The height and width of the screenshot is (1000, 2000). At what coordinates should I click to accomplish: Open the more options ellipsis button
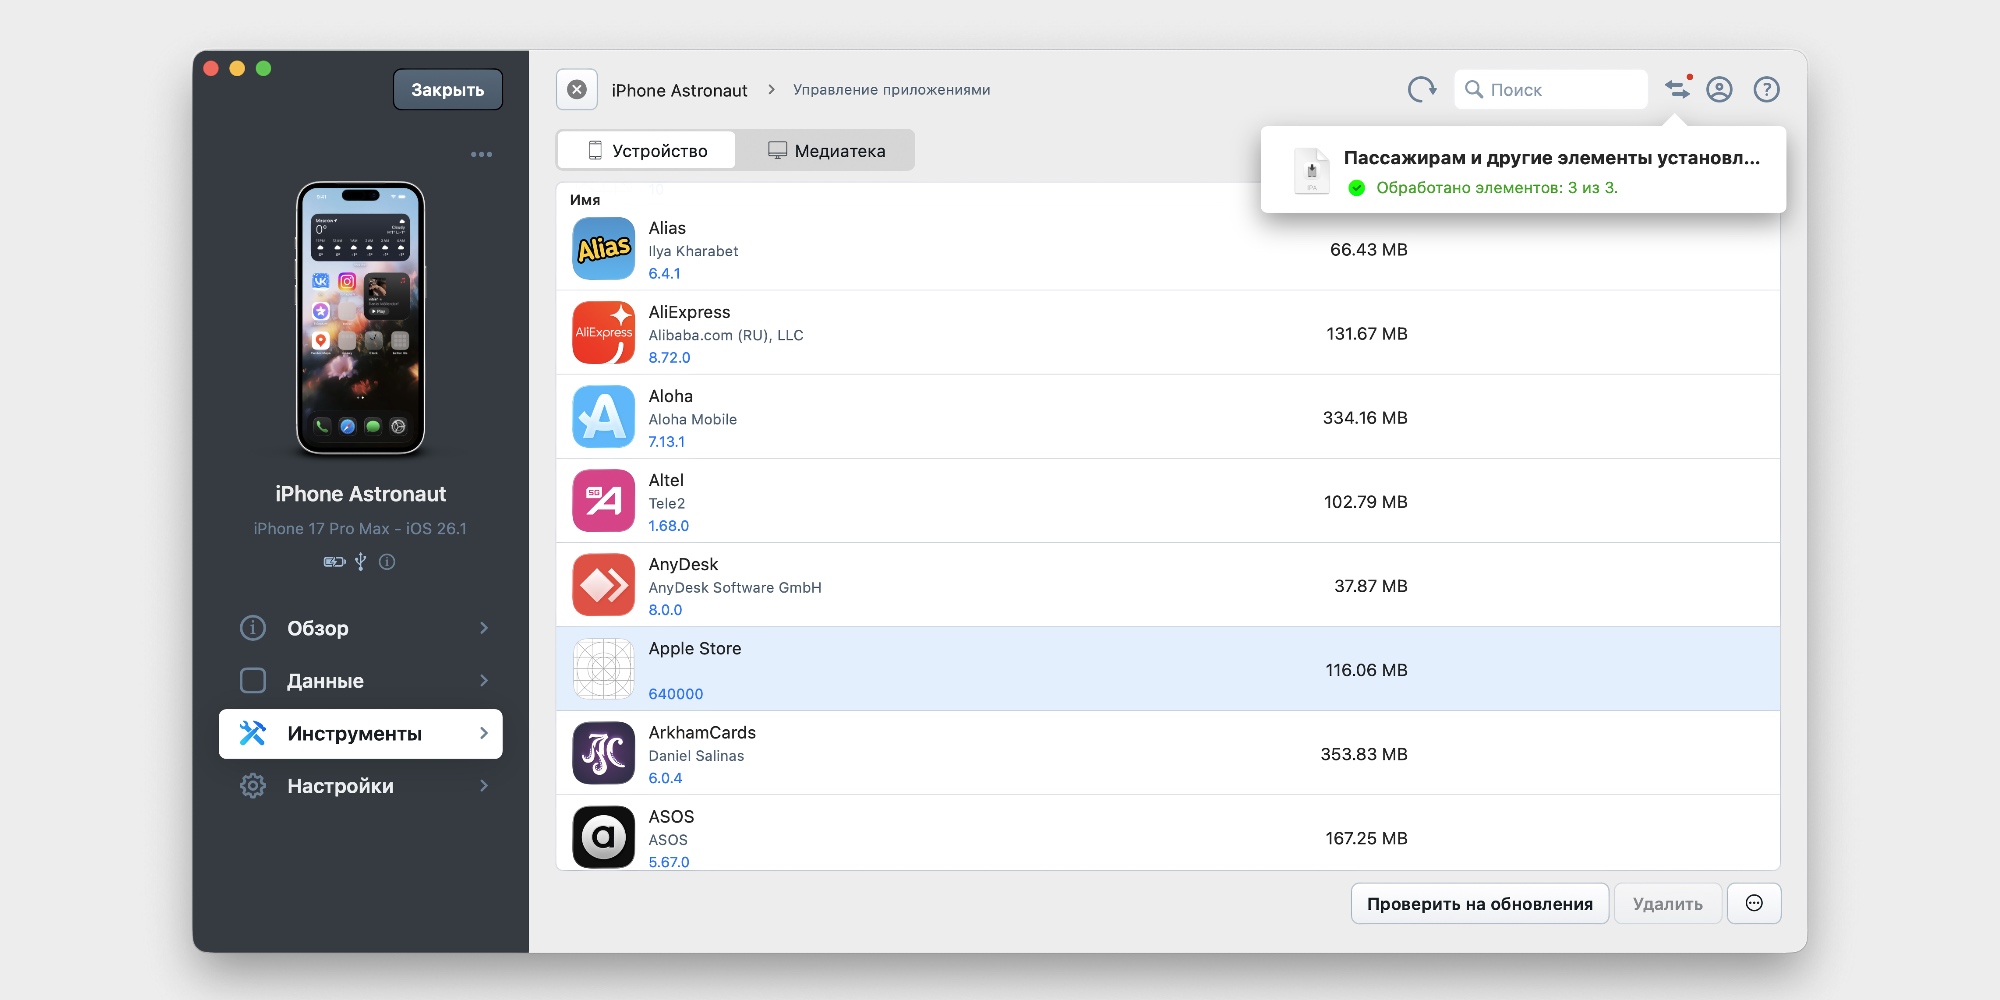click(x=1754, y=904)
